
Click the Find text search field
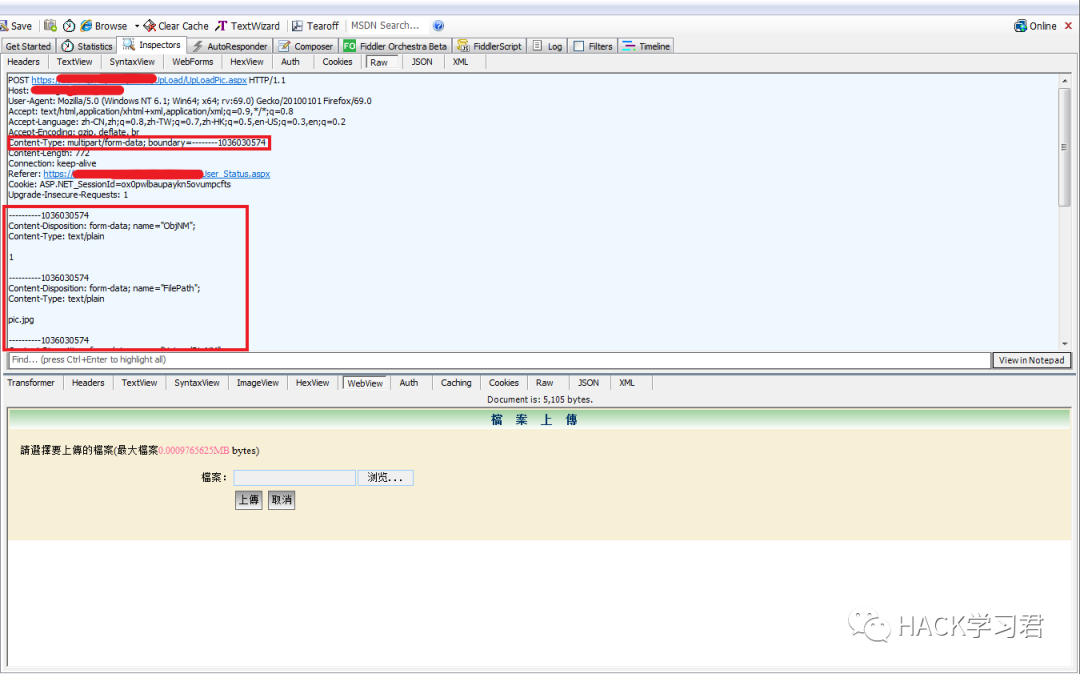[x=499, y=360]
